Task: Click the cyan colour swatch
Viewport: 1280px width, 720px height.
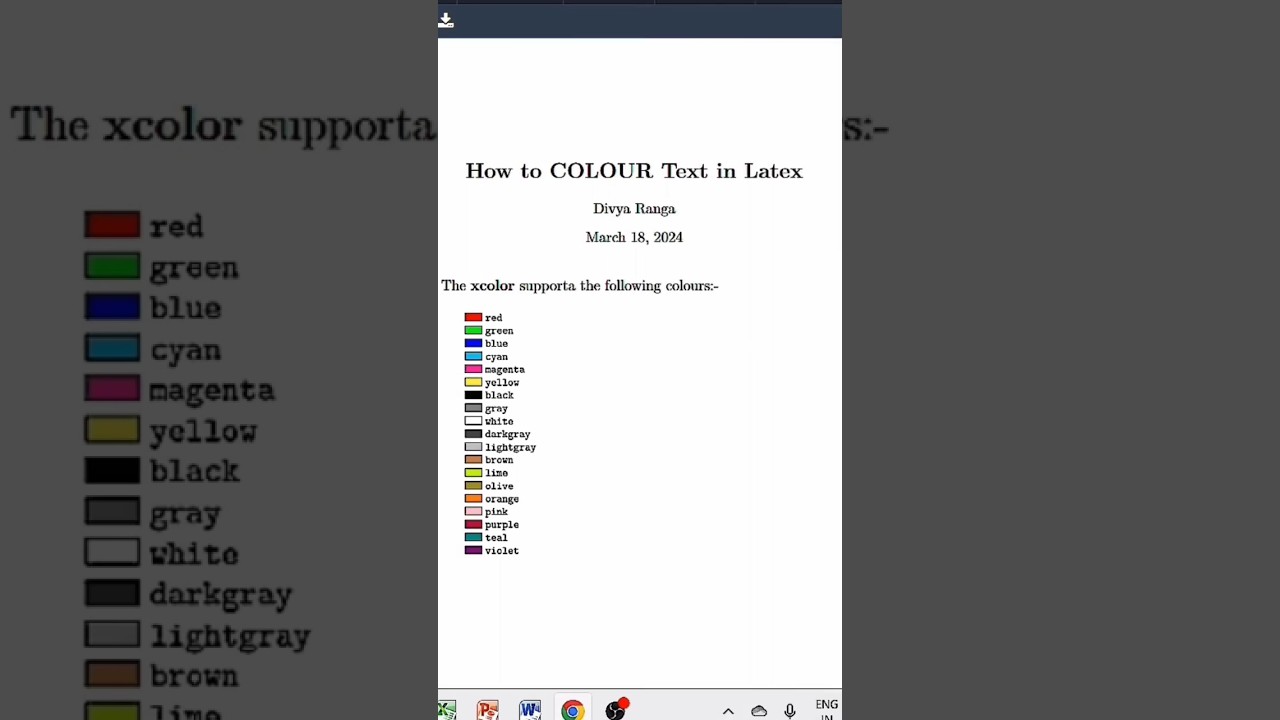Action: point(473,356)
